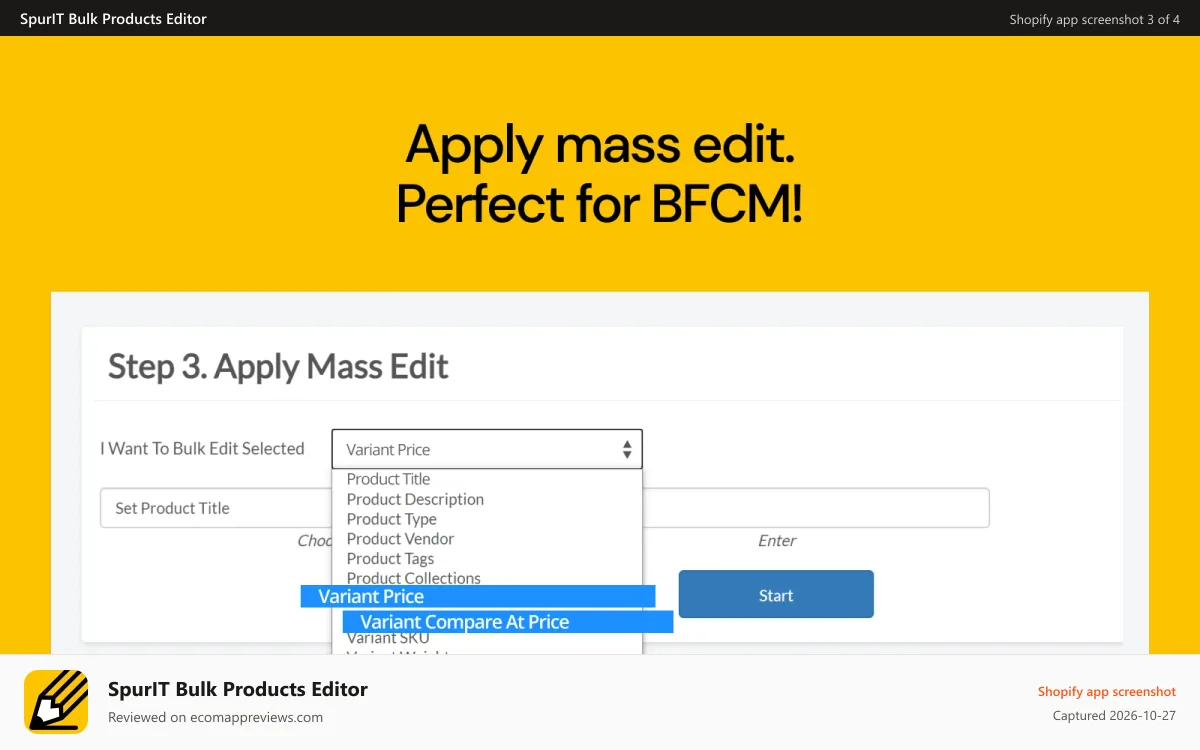The width and height of the screenshot is (1200, 750).
Task: Open the Set Product Title field
Action: click(x=216, y=508)
